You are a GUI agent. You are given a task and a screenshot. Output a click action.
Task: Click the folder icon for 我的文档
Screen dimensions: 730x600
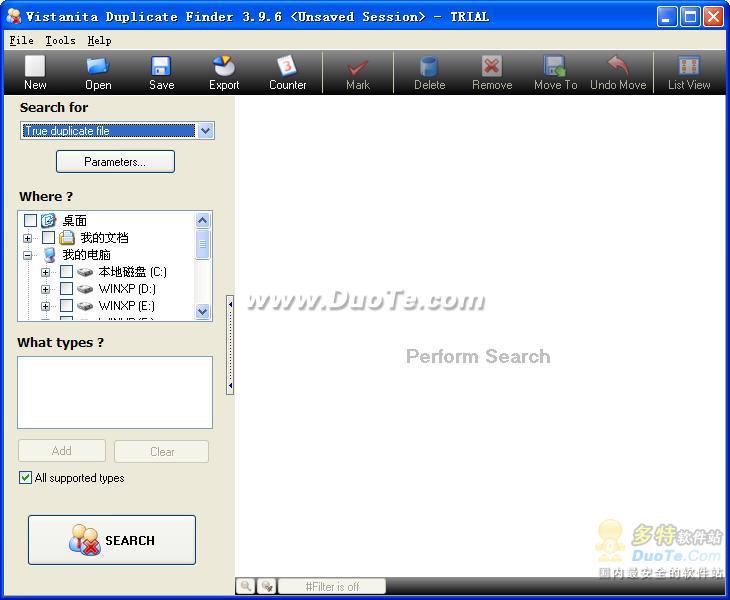click(67, 237)
